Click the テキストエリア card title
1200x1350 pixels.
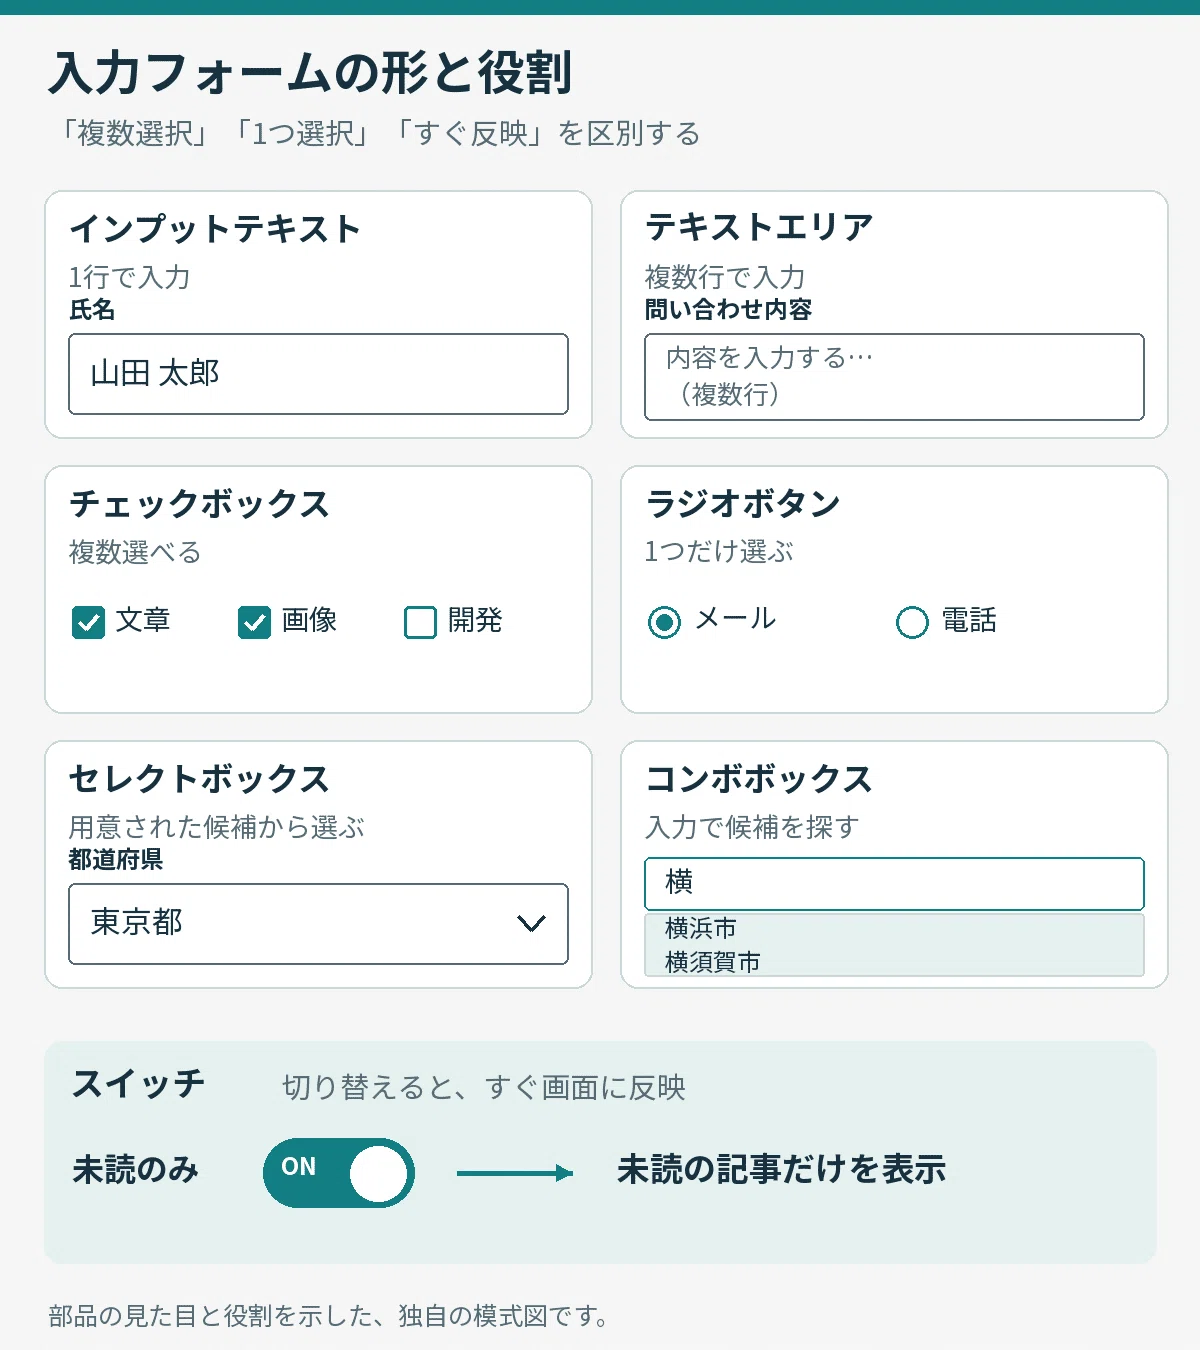click(760, 227)
